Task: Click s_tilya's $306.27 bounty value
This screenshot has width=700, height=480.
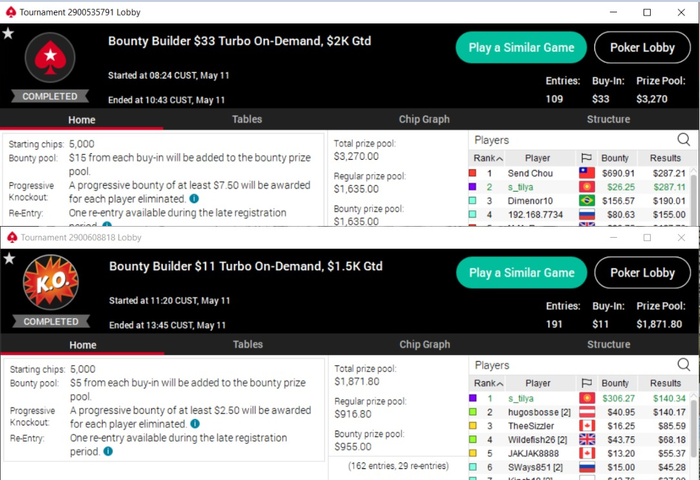Action: (x=618, y=398)
